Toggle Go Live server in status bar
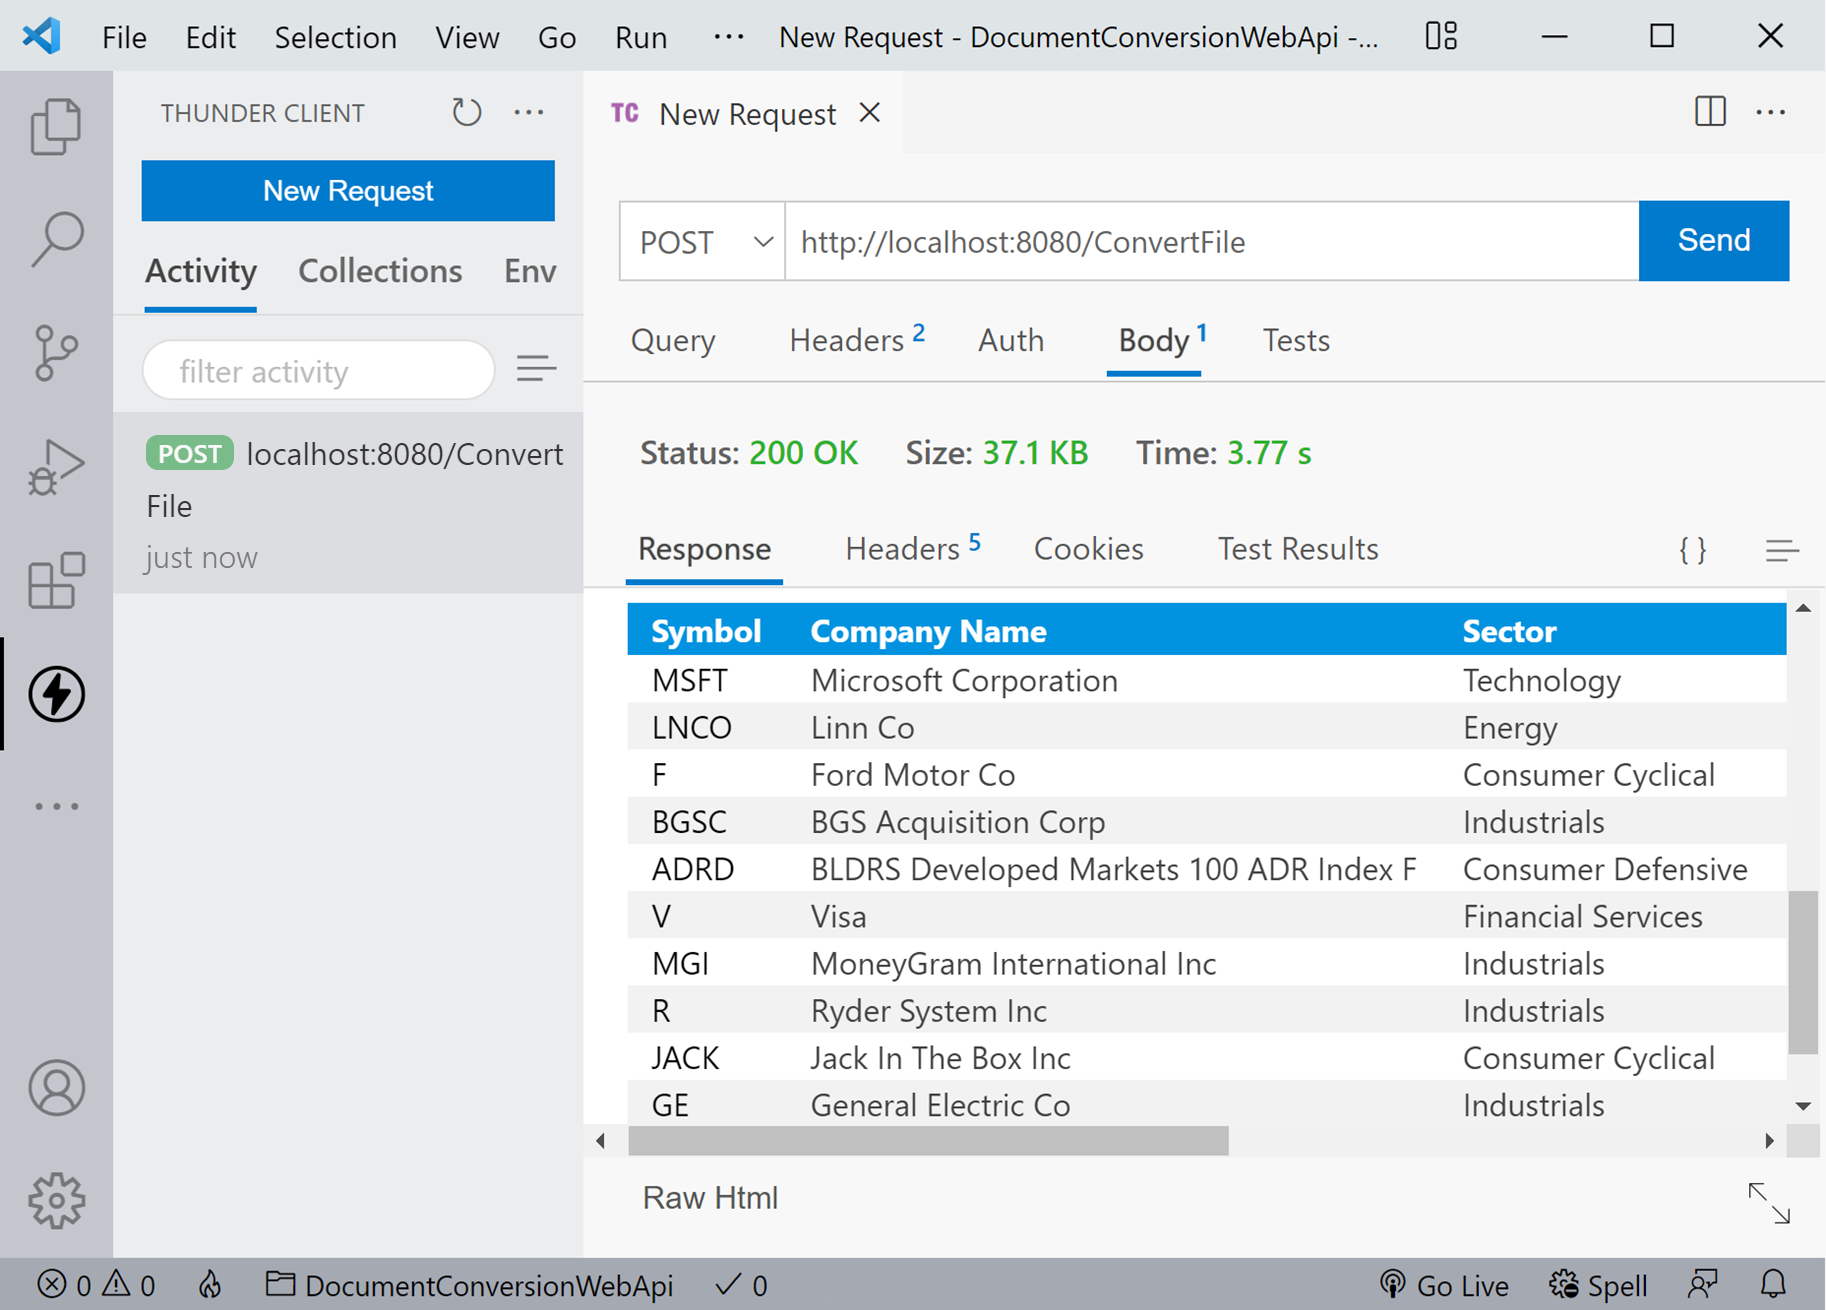 pos(1444,1284)
